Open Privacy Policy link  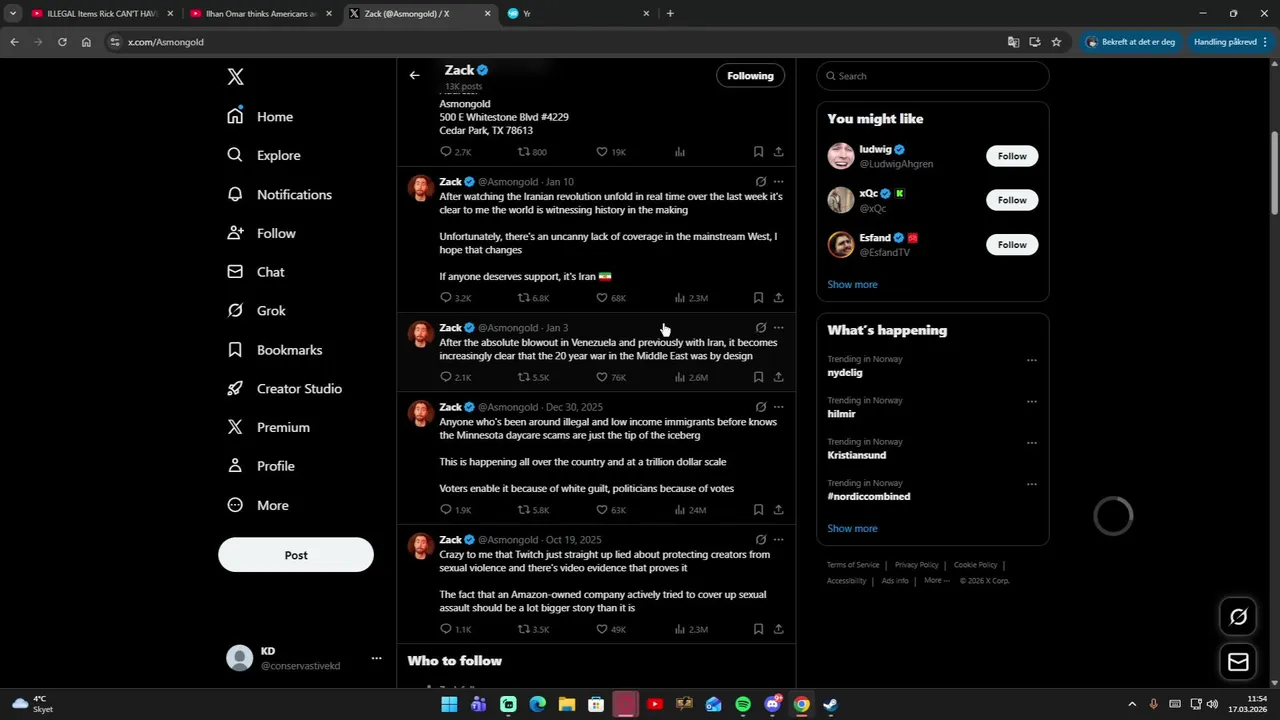916,565
